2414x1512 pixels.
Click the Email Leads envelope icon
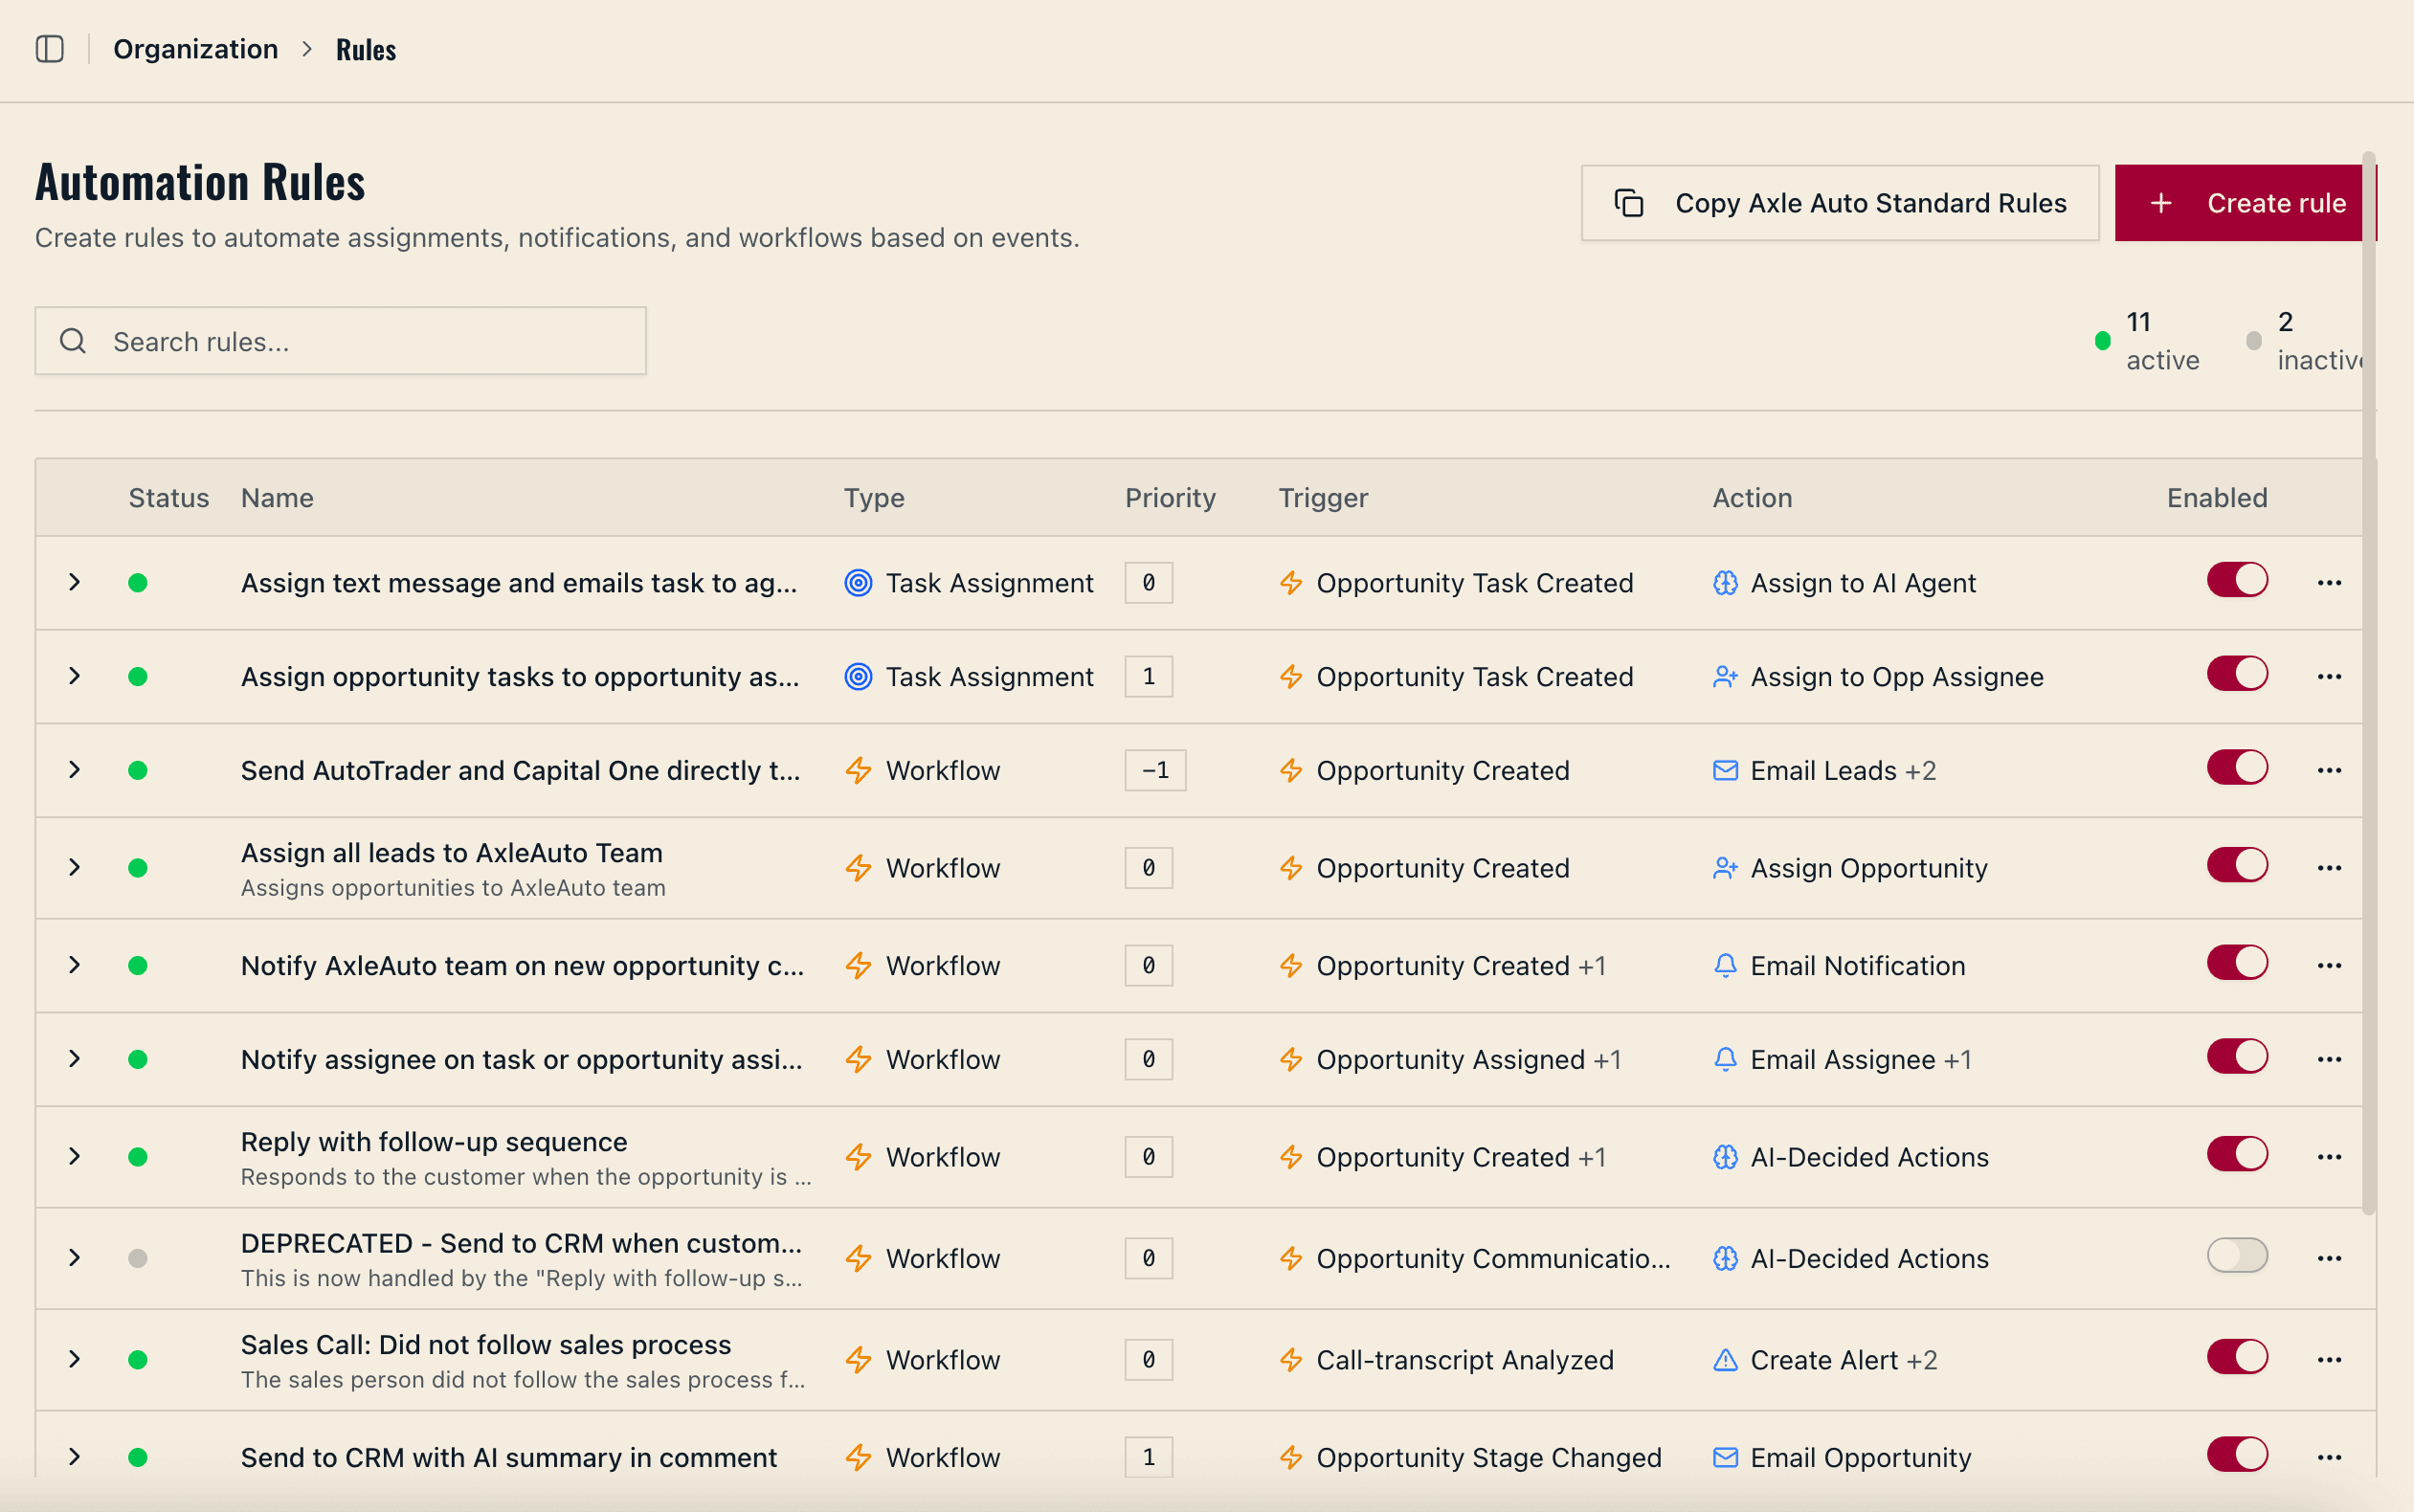pyautogui.click(x=1725, y=771)
